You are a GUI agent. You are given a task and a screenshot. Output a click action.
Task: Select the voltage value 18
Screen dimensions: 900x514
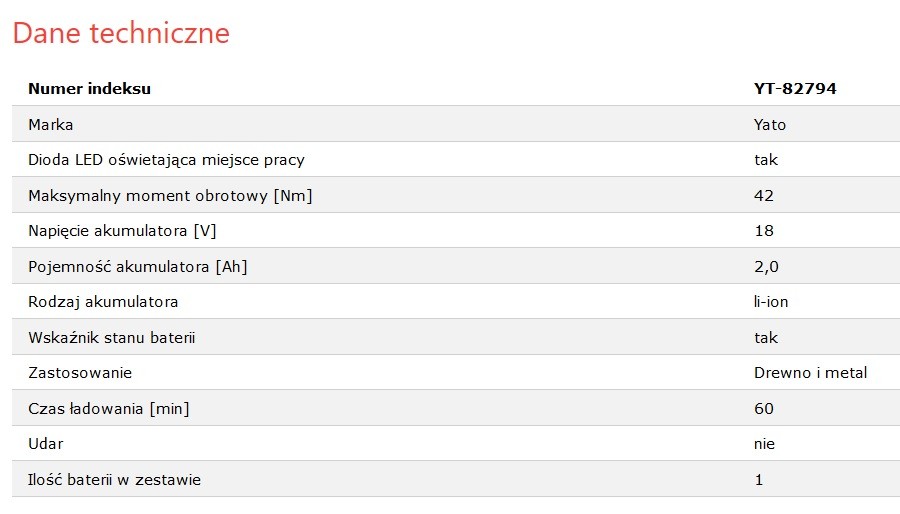pyautogui.click(x=763, y=231)
